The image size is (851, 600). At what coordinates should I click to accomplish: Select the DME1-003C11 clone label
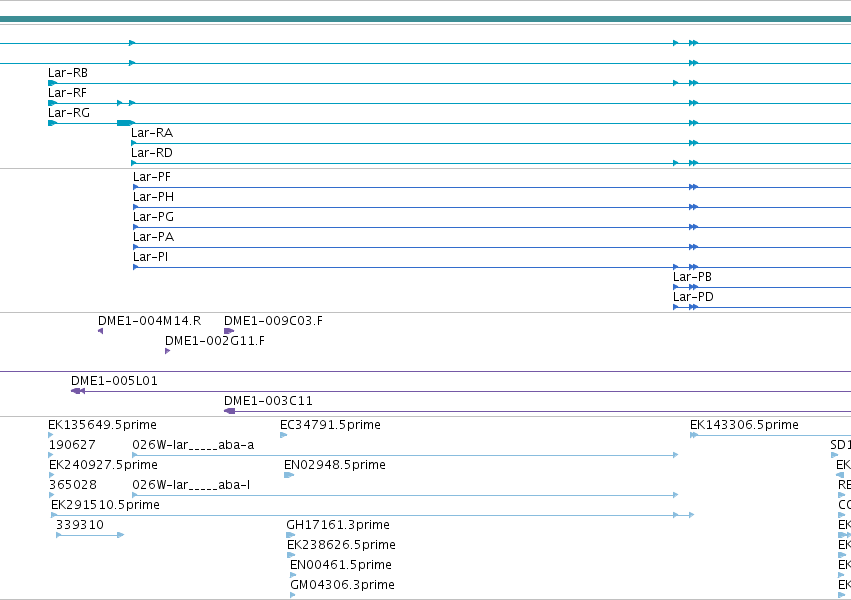[x=269, y=401]
